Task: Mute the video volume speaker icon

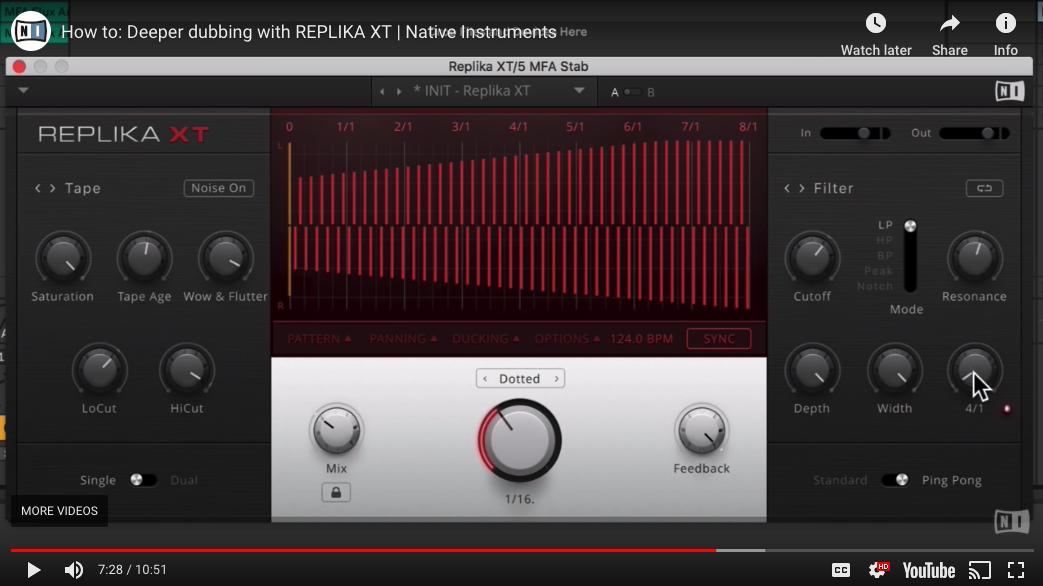Action: (73, 570)
